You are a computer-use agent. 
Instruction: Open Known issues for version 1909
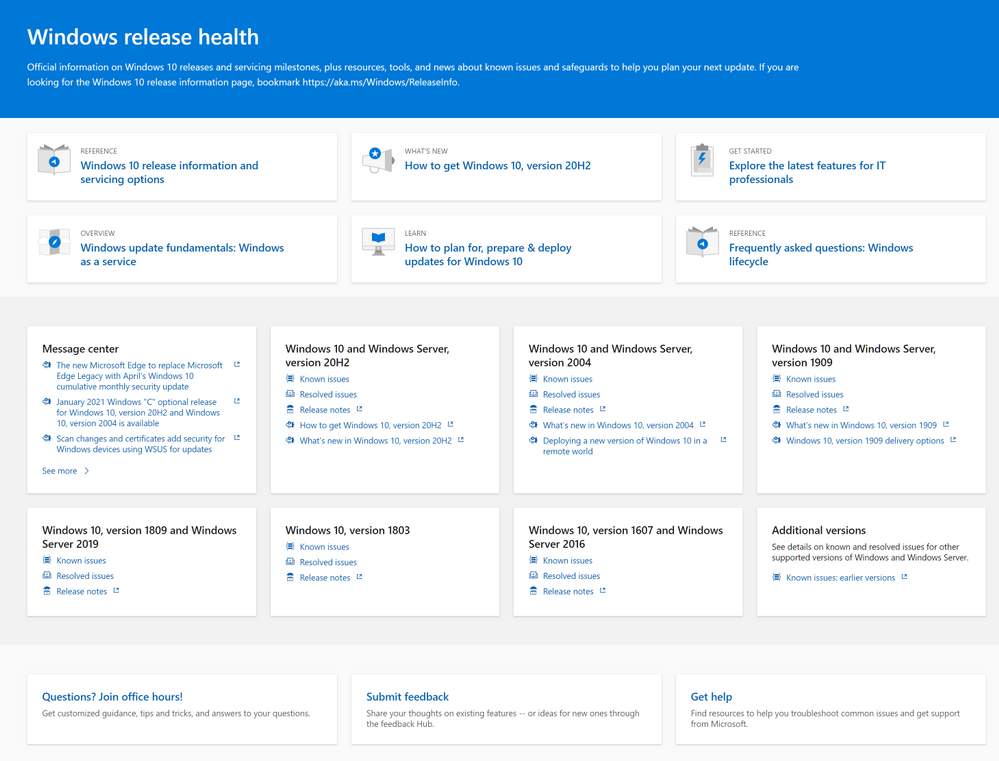tap(811, 379)
